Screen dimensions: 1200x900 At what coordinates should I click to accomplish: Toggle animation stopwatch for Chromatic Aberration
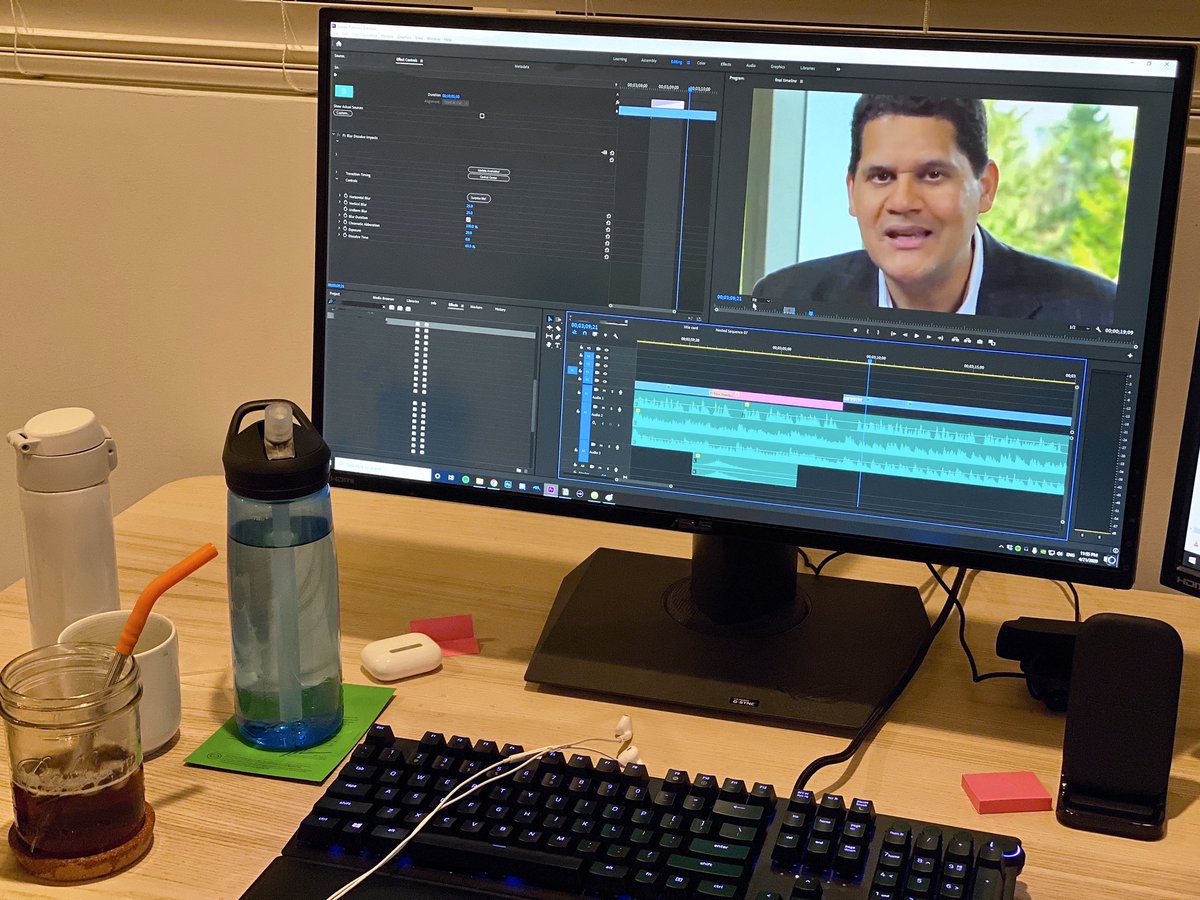[x=346, y=223]
